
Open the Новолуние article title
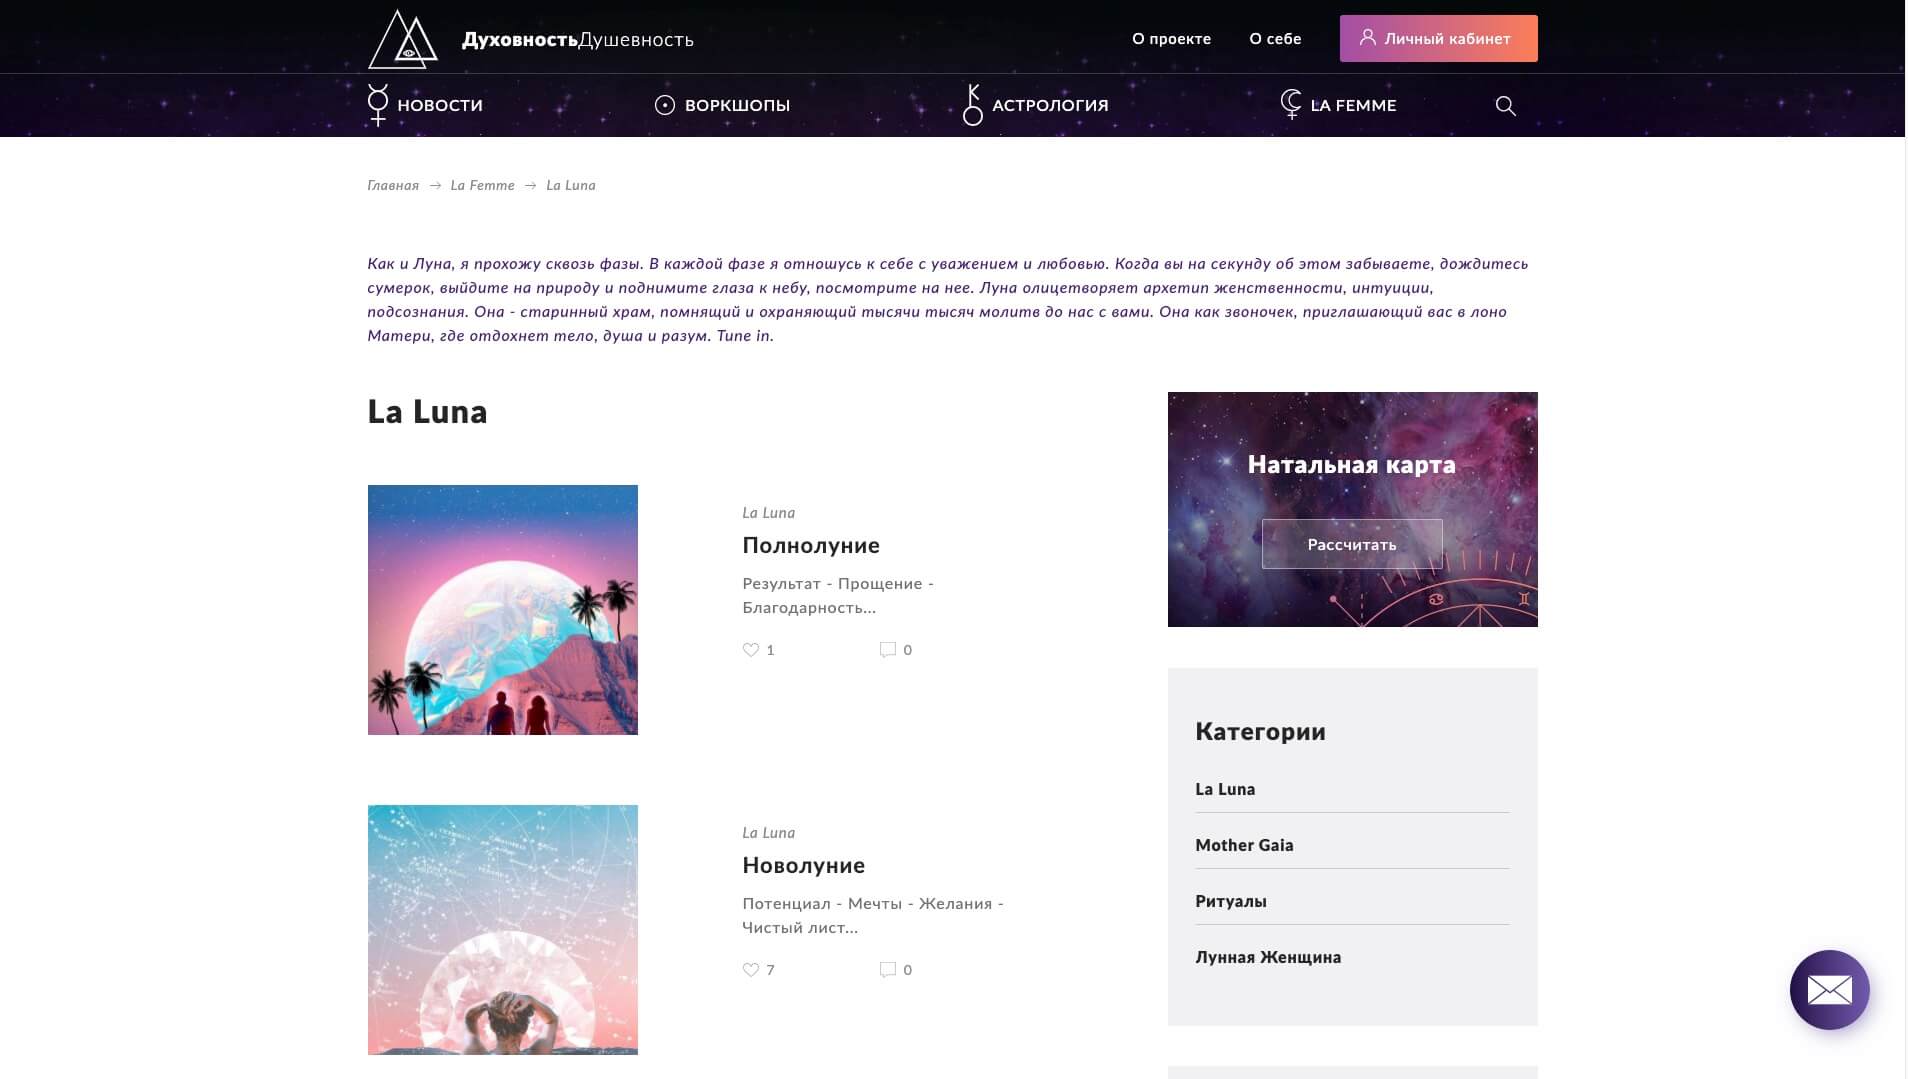click(803, 865)
